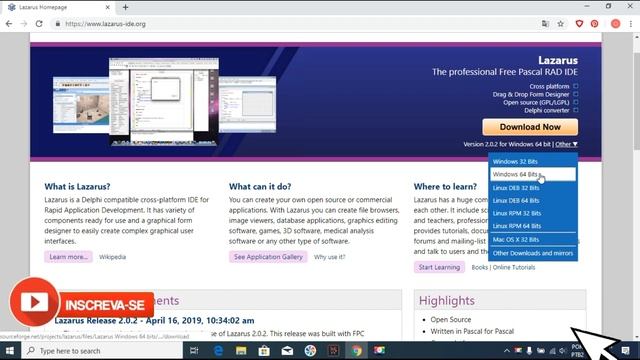Choose Linux RPM 32 Bits download
The width and height of the screenshot is (640, 360).
click(533, 213)
